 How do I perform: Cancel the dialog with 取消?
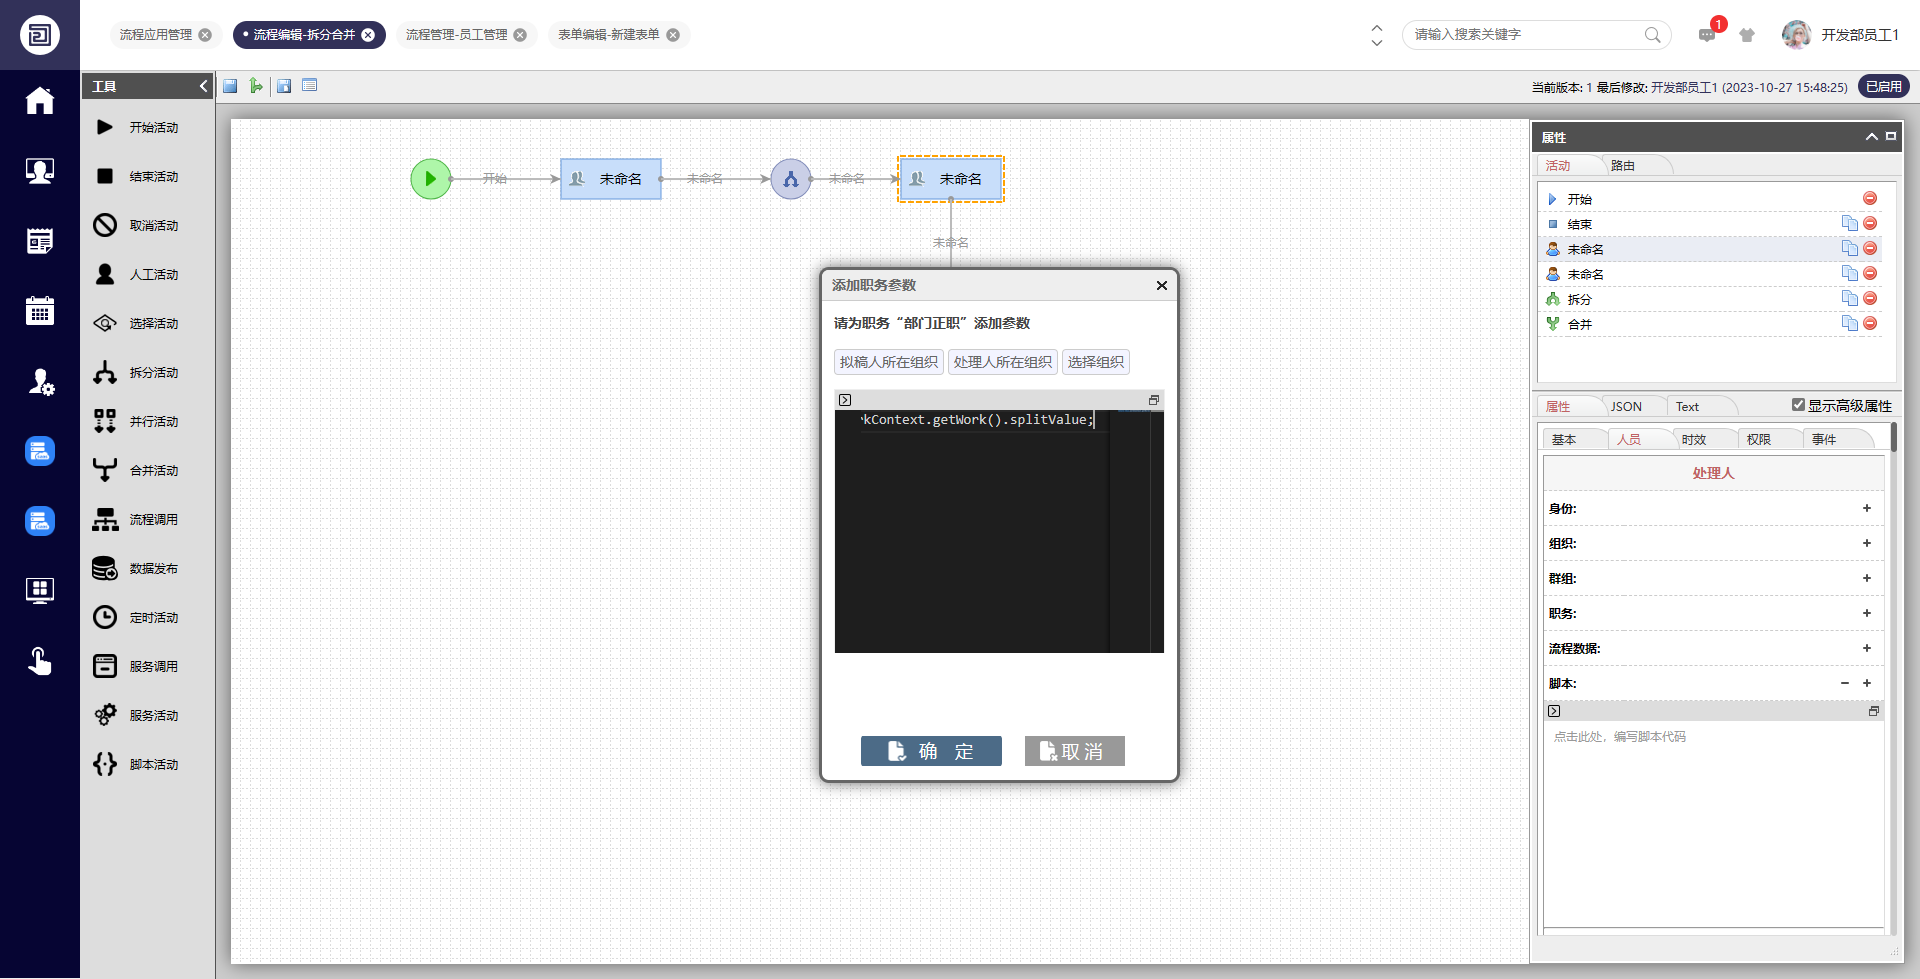tap(1075, 751)
